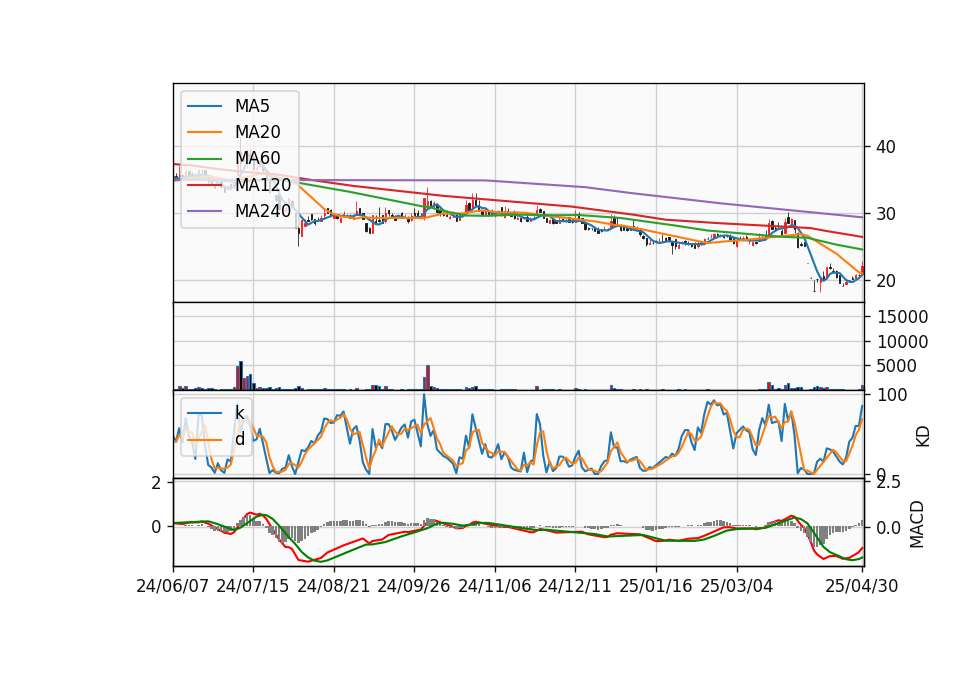
Task: Click the tallest volume bar near 24/07/15
Action: click(241, 376)
